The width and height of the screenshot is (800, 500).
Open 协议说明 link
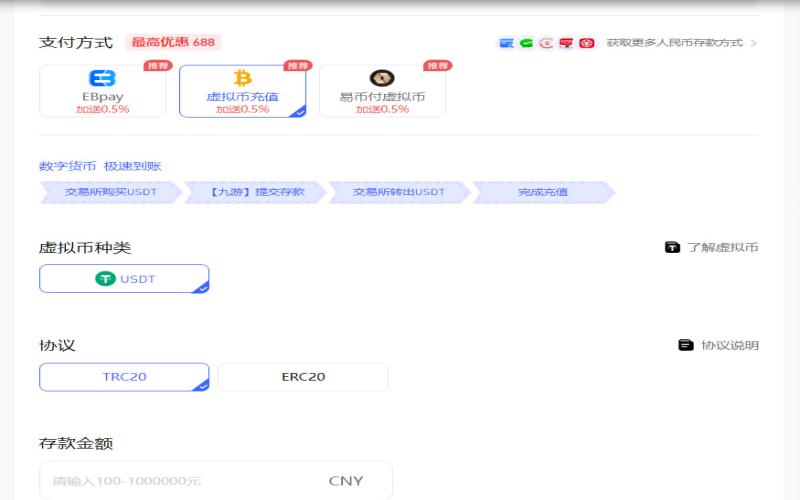pyautogui.click(x=730, y=345)
